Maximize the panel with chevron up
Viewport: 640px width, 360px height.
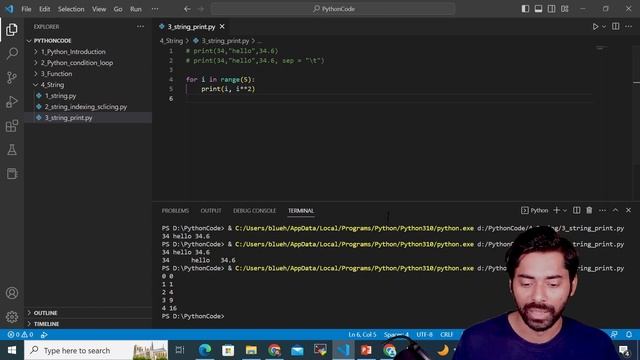coord(616,210)
